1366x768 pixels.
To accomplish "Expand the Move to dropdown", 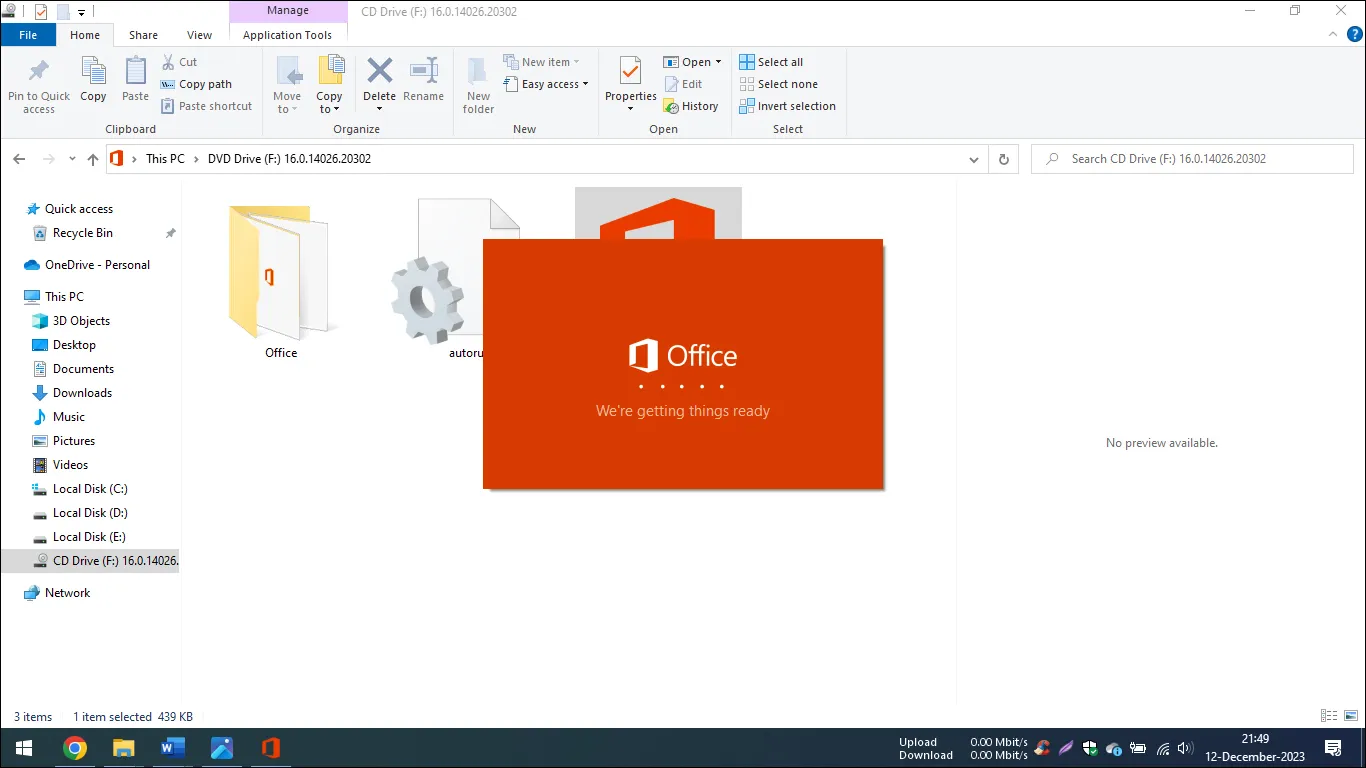I will click(287, 109).
